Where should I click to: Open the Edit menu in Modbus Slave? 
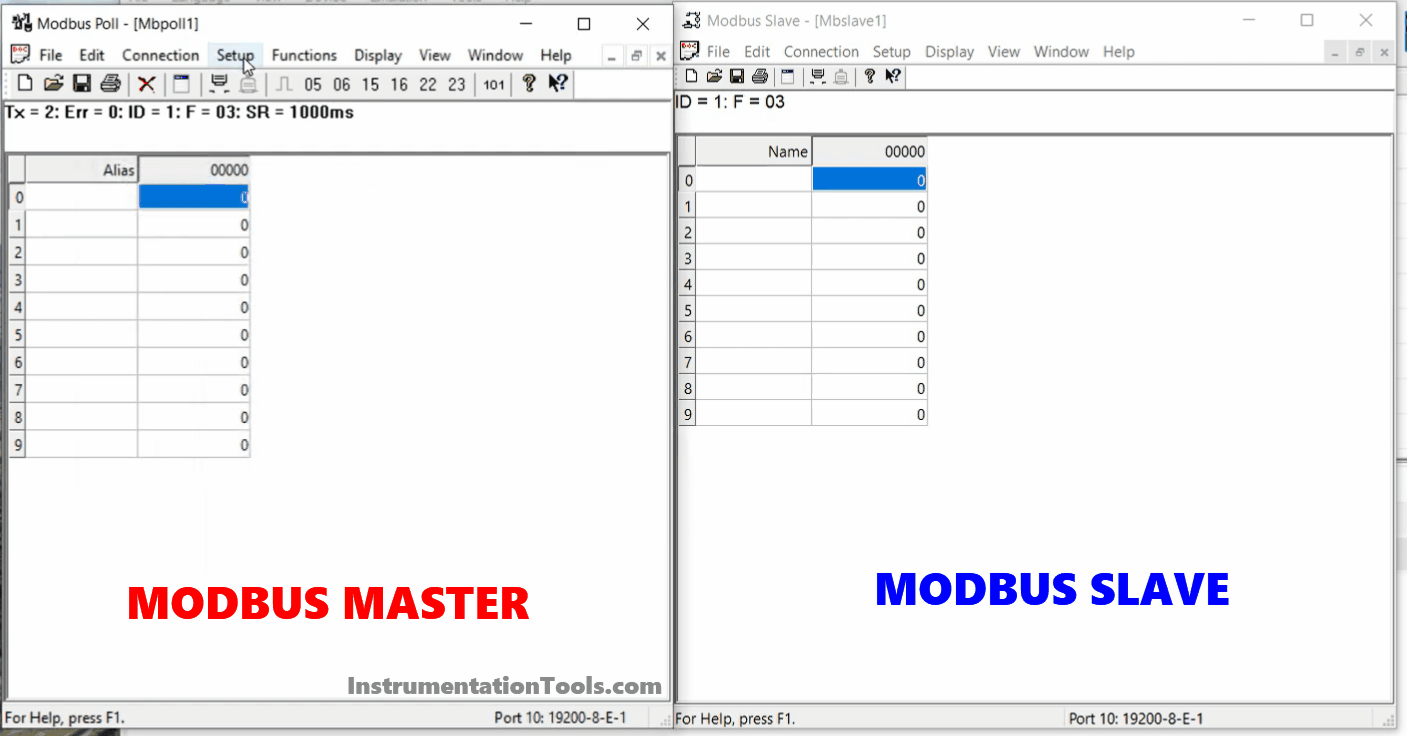(x=757, y=51)
